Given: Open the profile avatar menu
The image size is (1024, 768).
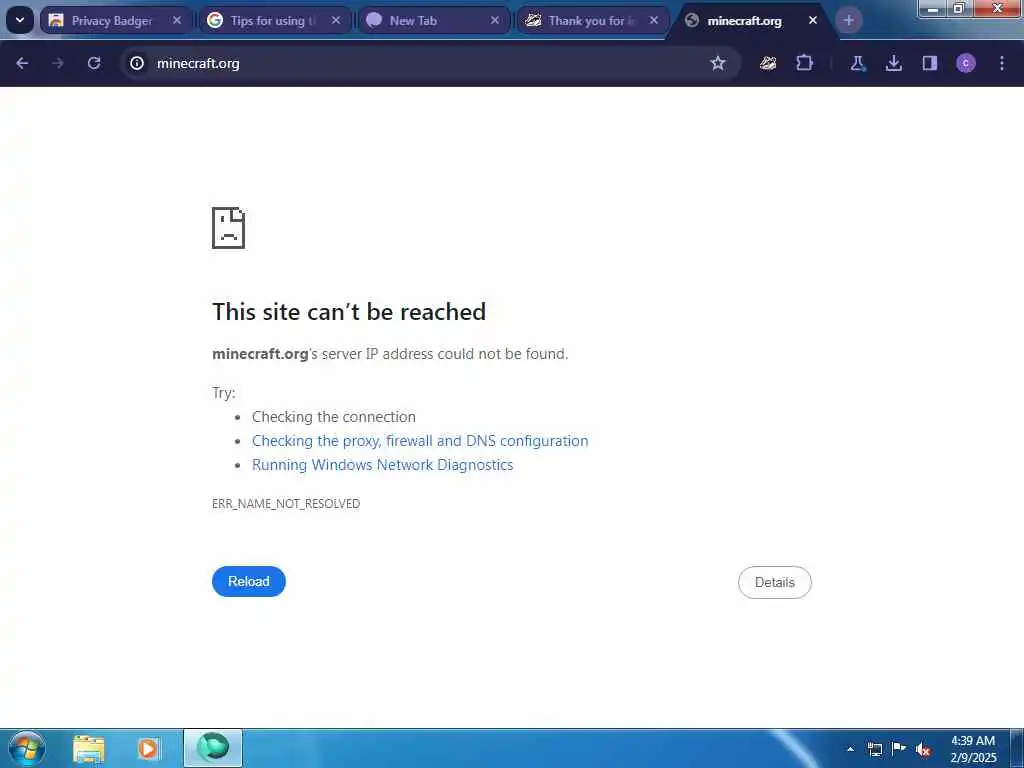Looking at the screenshot, I should tap(966, 63).
